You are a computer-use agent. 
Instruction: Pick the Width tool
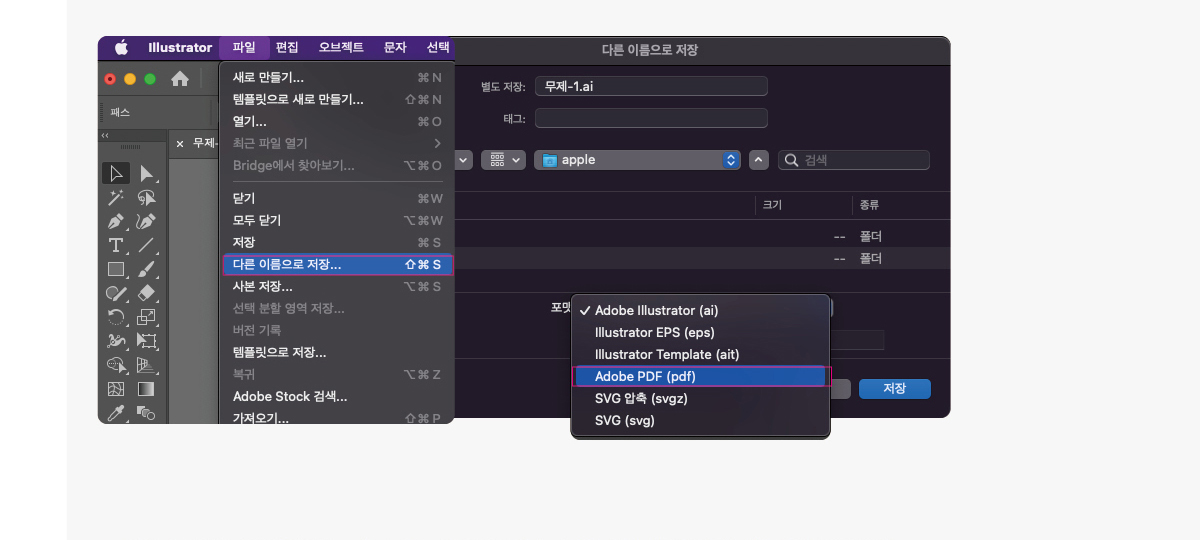pyautogui.click(x=116, y=341)
